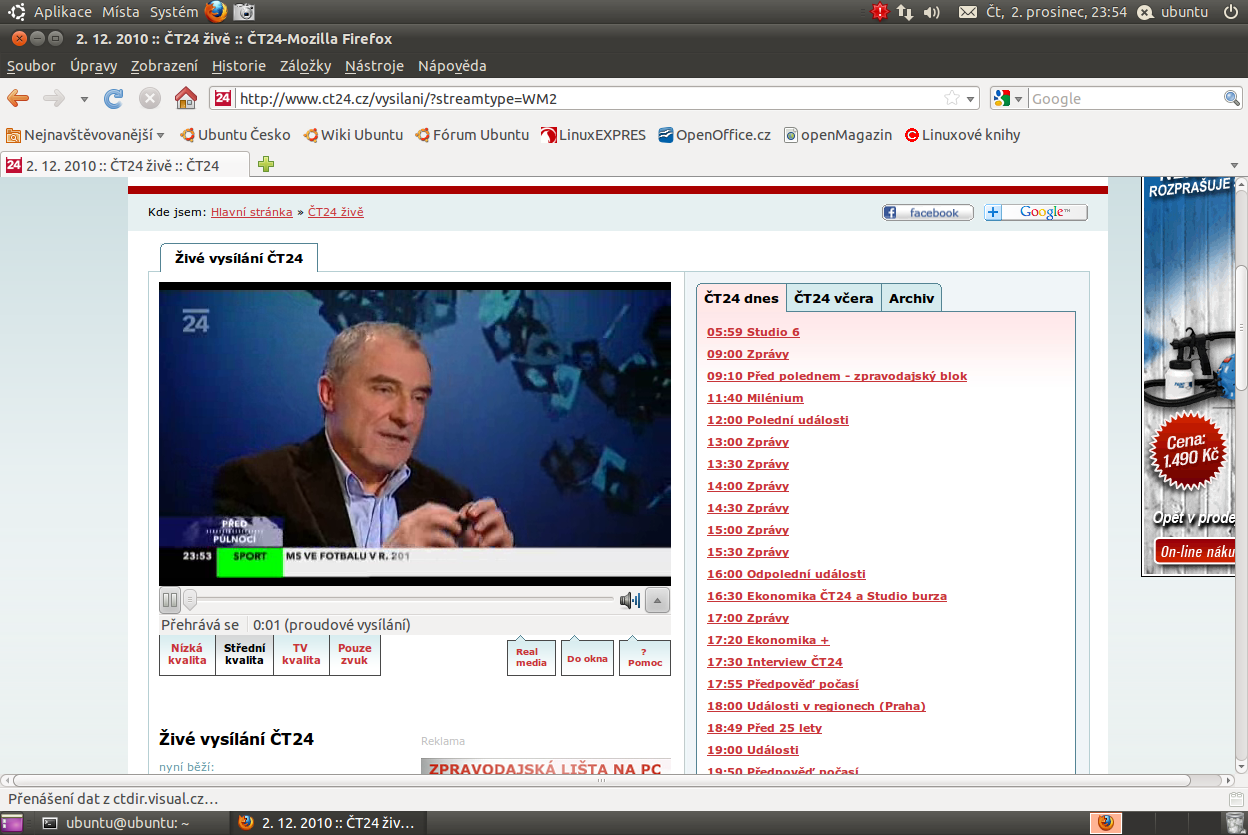Click the search magnifier icon
The height and width of the screenshot is (835, 1248).
1232,98
